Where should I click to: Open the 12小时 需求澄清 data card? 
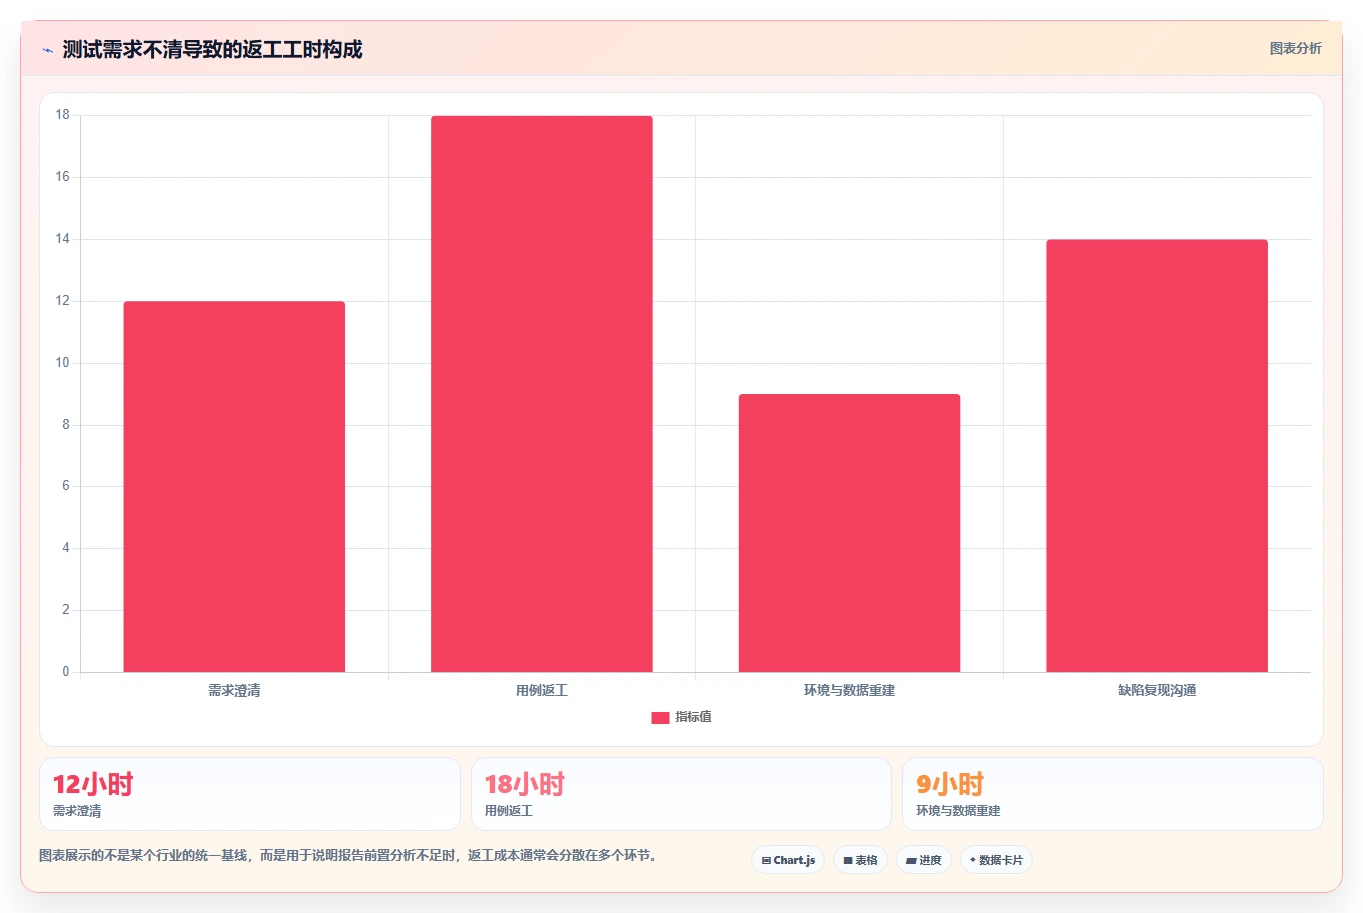(x=250, y=794)
